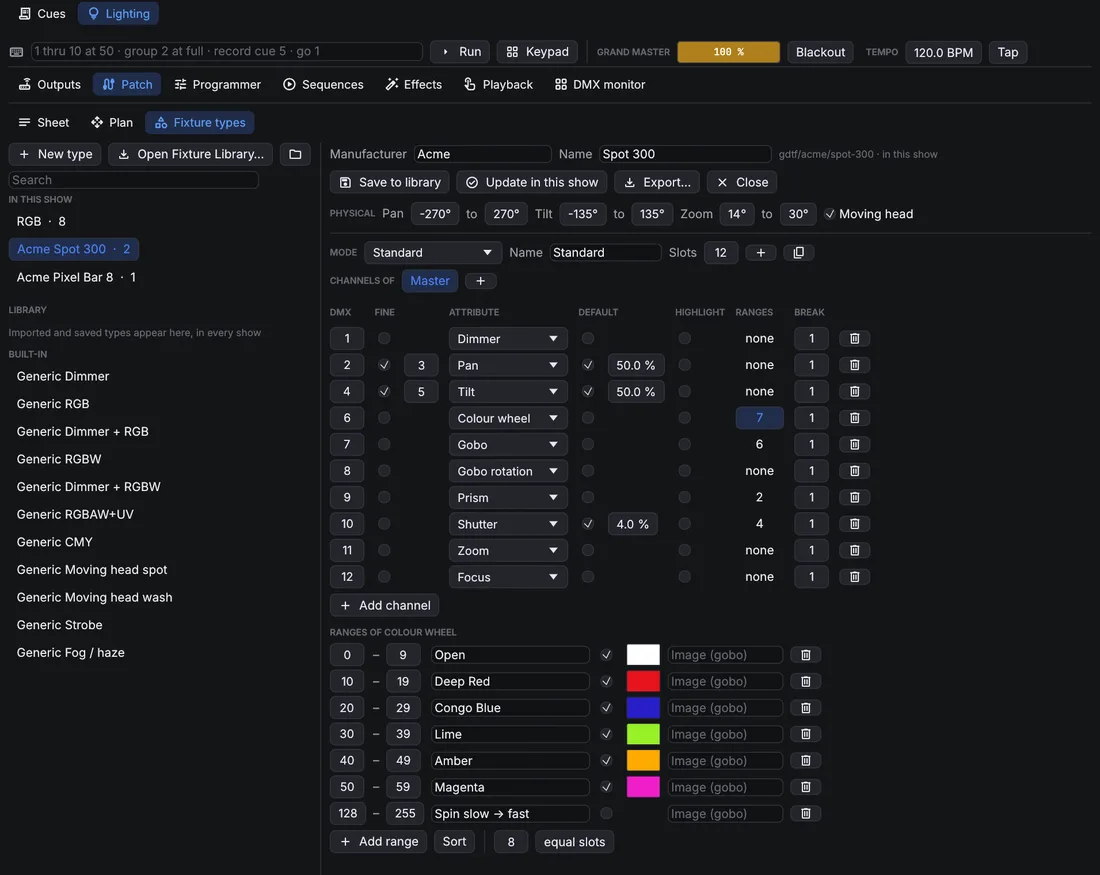Save fixture type to library
Viewport: 1100px width, 875px height.
[x=390, y=182]
